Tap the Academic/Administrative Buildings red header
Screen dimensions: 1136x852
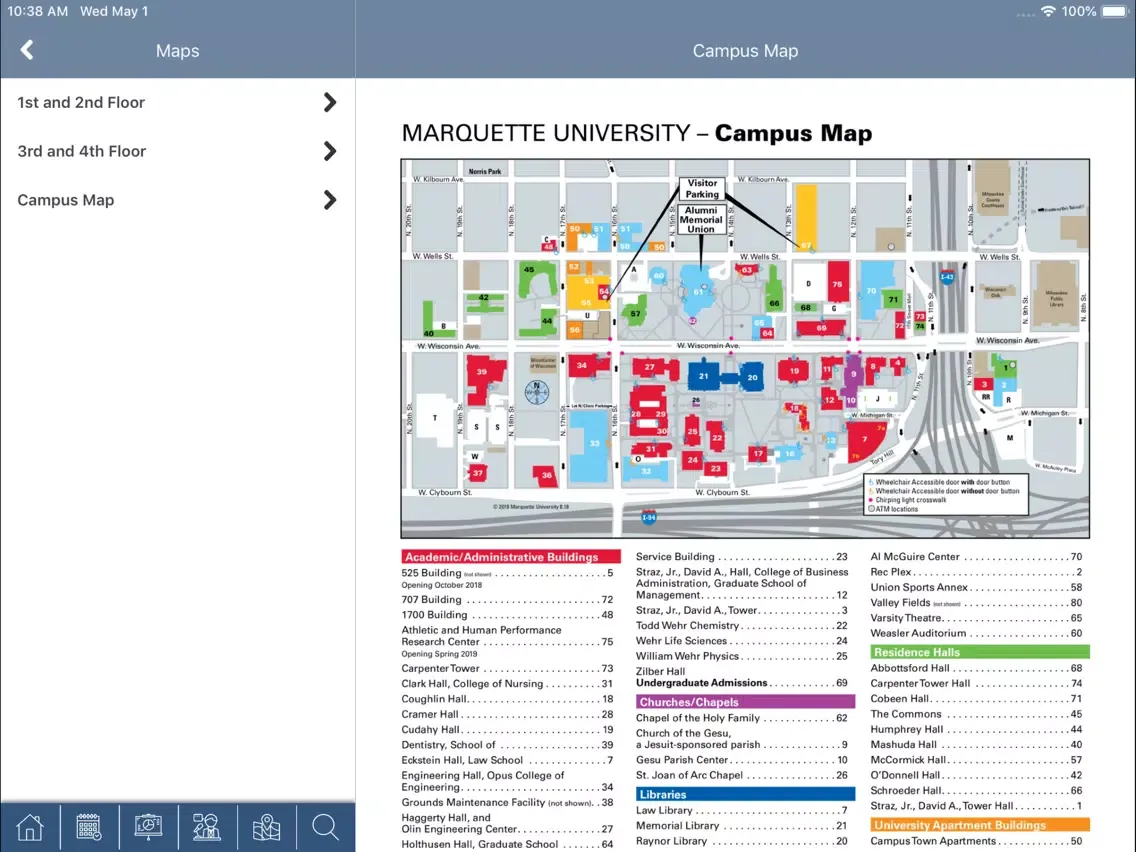point(511,557)
